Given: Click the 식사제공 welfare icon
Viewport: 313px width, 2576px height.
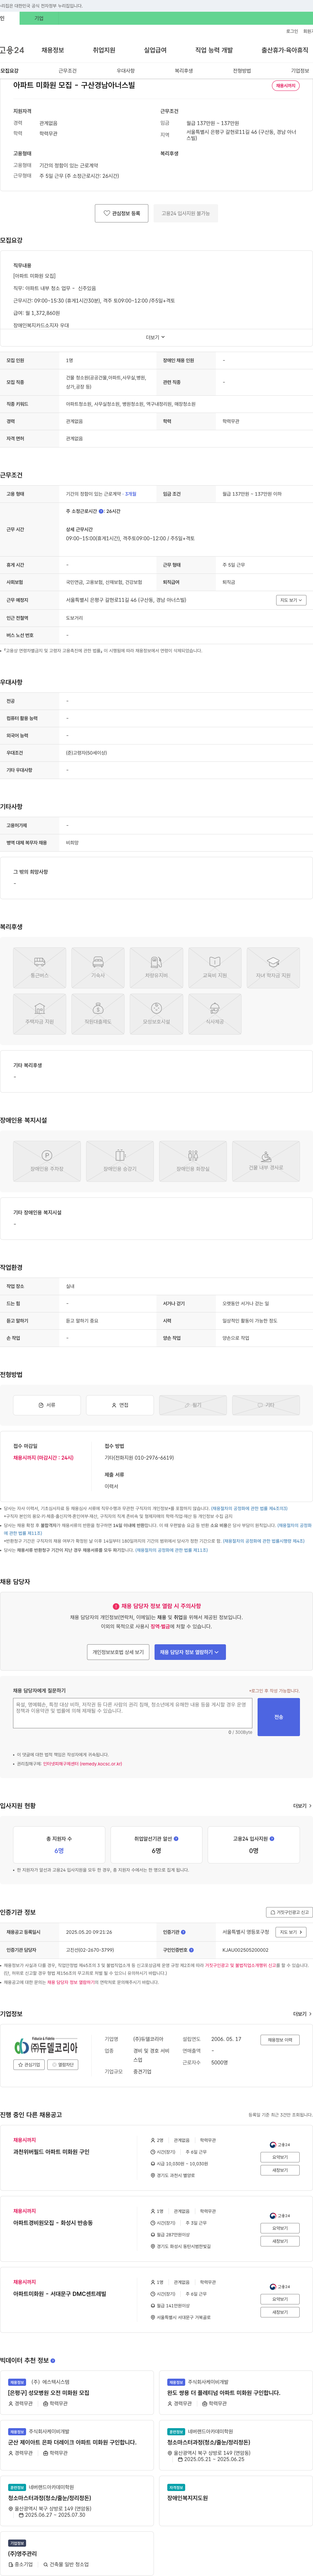Looking at the screenshot, I should [215, 1014].
